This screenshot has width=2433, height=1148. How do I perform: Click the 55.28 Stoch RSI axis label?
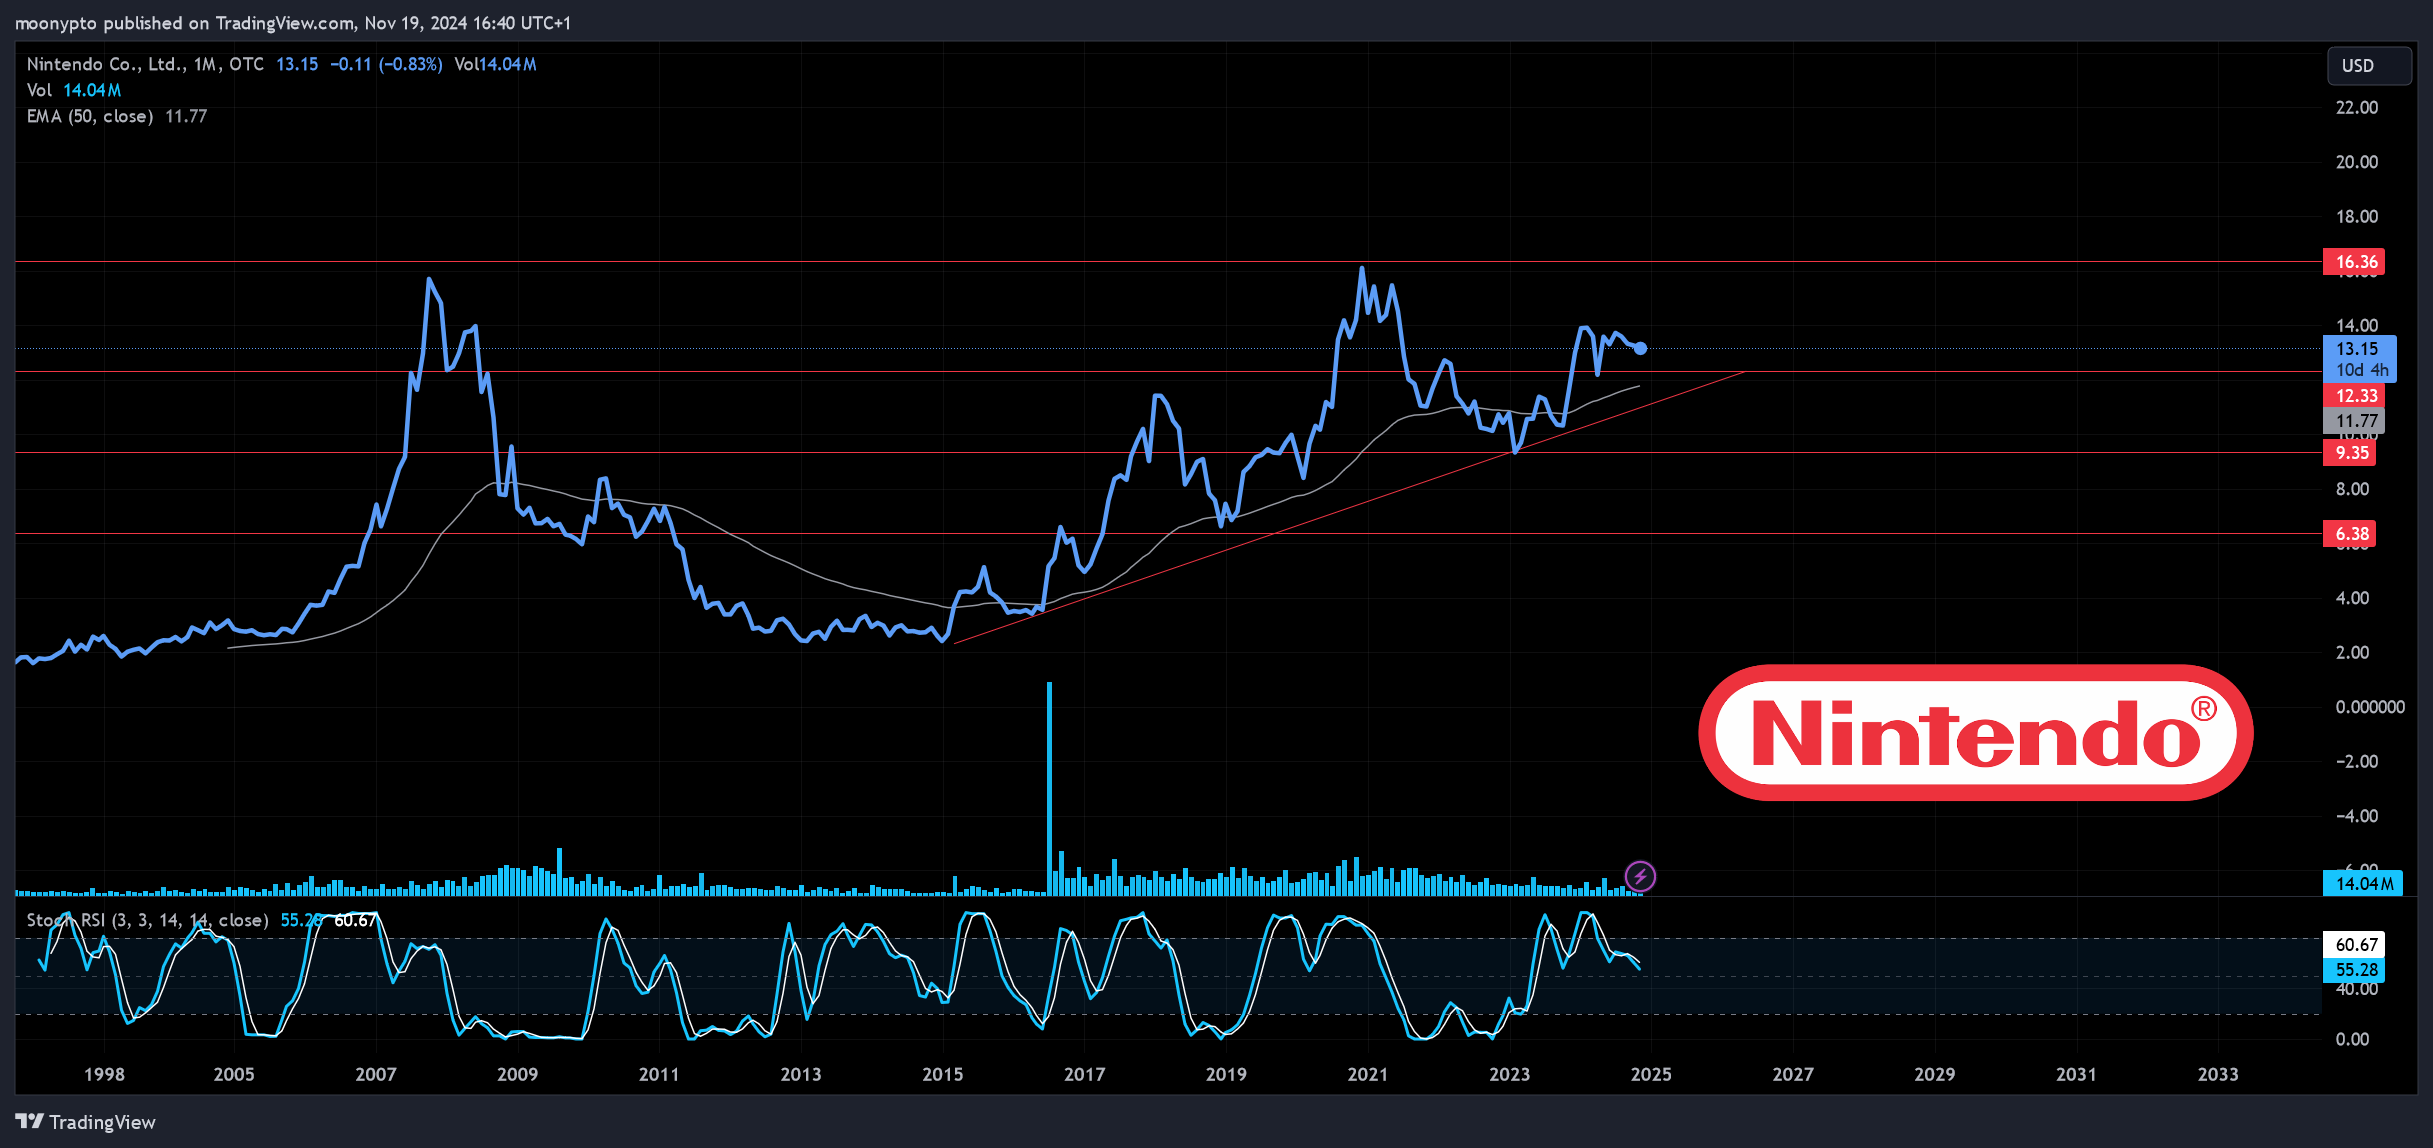click(2354, 970)
